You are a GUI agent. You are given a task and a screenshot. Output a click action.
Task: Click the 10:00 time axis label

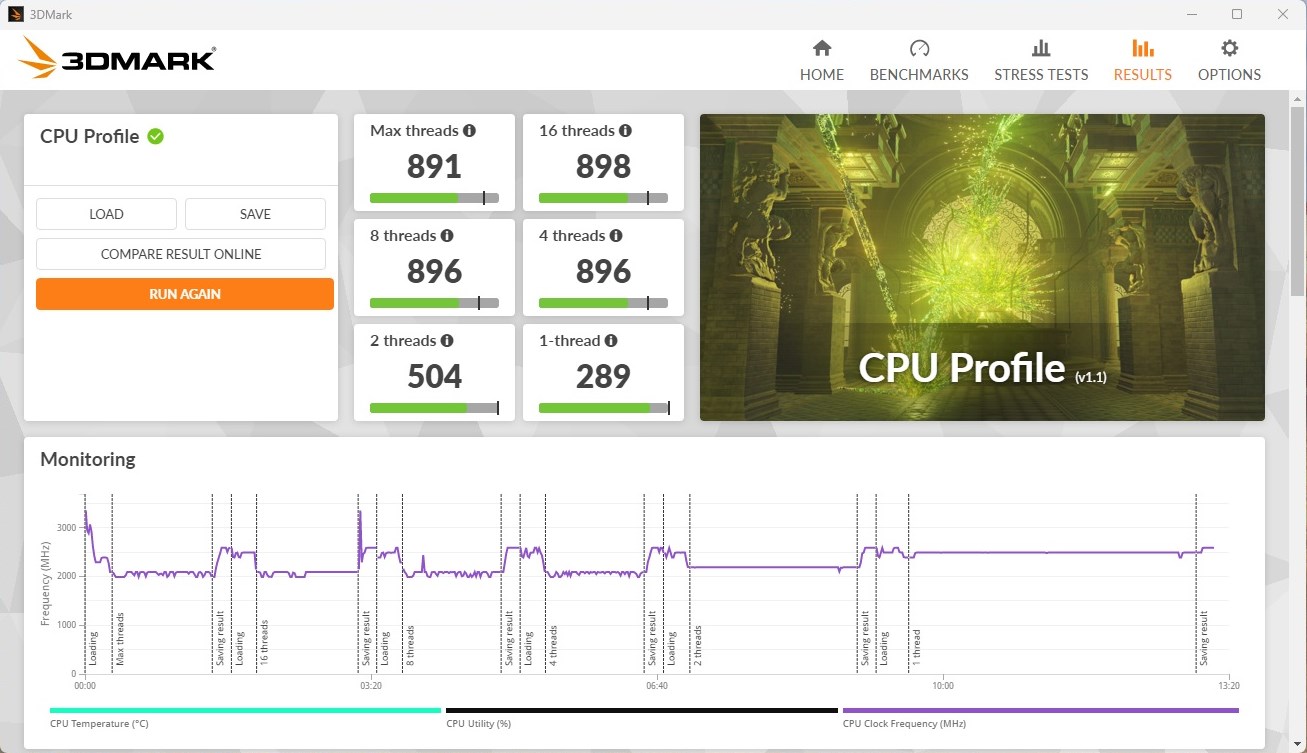943,686
